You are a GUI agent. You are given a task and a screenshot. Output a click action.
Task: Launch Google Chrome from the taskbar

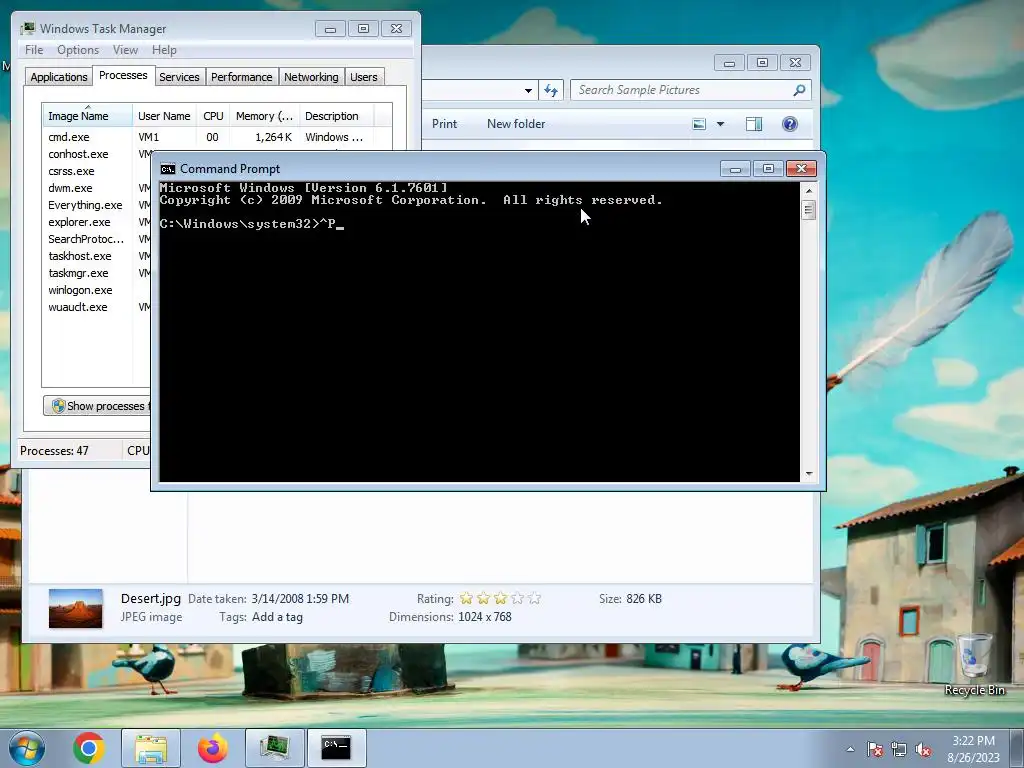click(x=89, y=748)
